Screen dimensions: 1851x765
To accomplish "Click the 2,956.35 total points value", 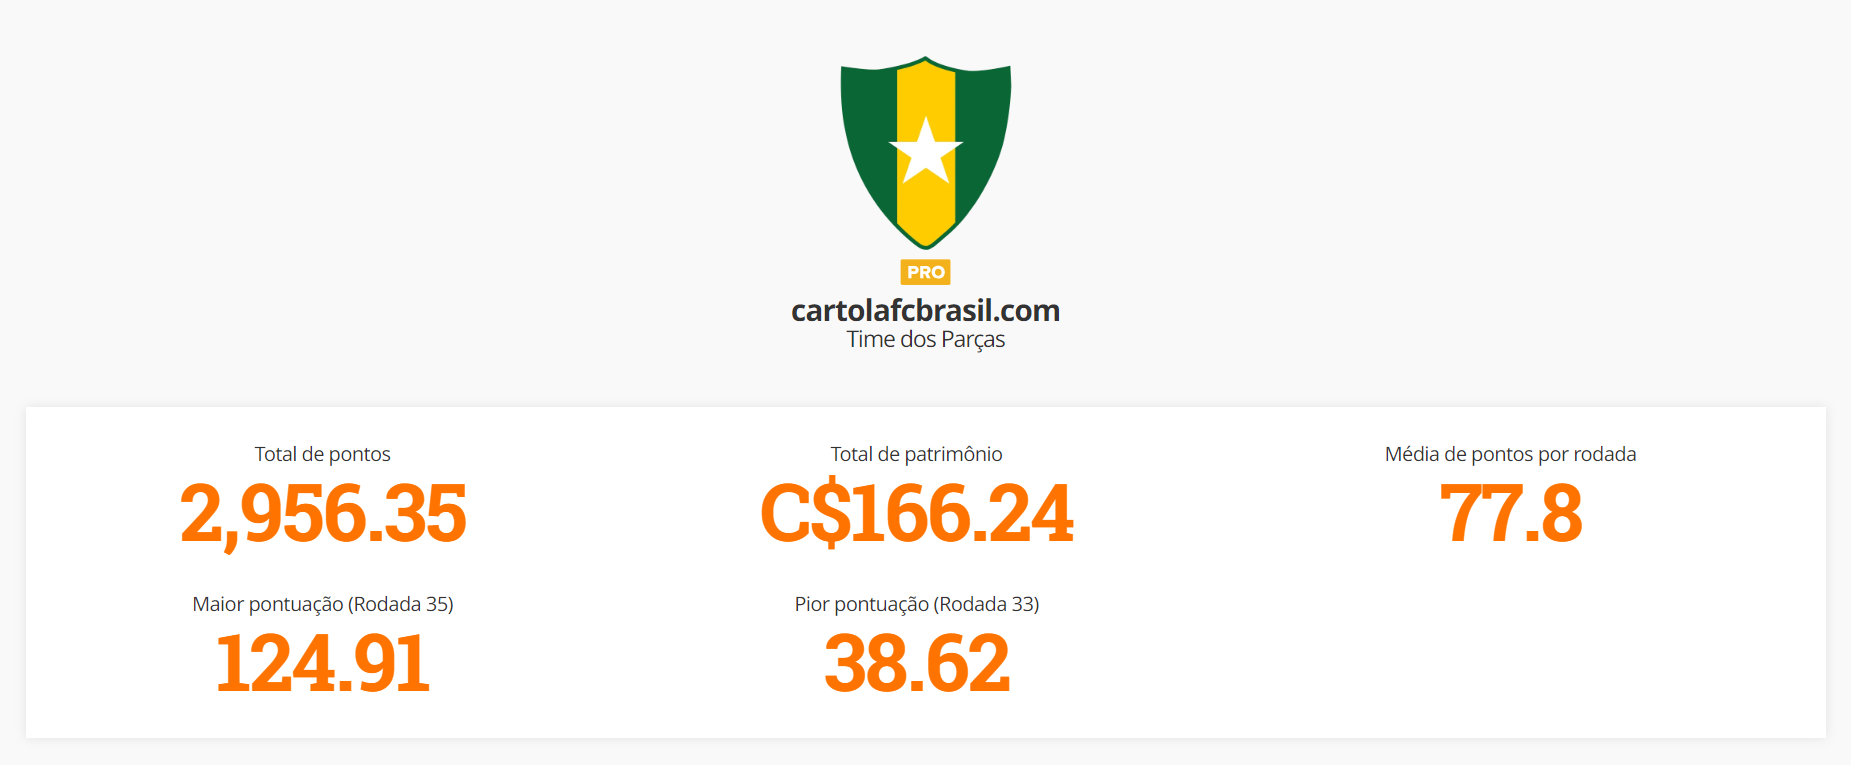I will 323,514.
